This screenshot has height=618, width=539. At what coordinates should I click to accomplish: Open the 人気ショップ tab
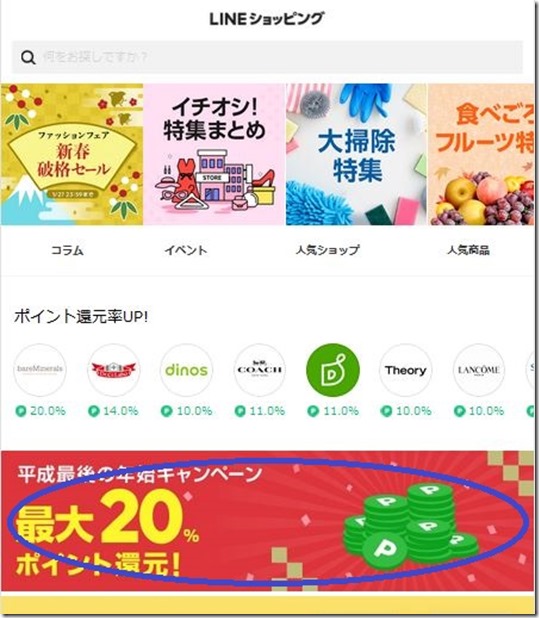pyautogui.click(x=328, y=250)
